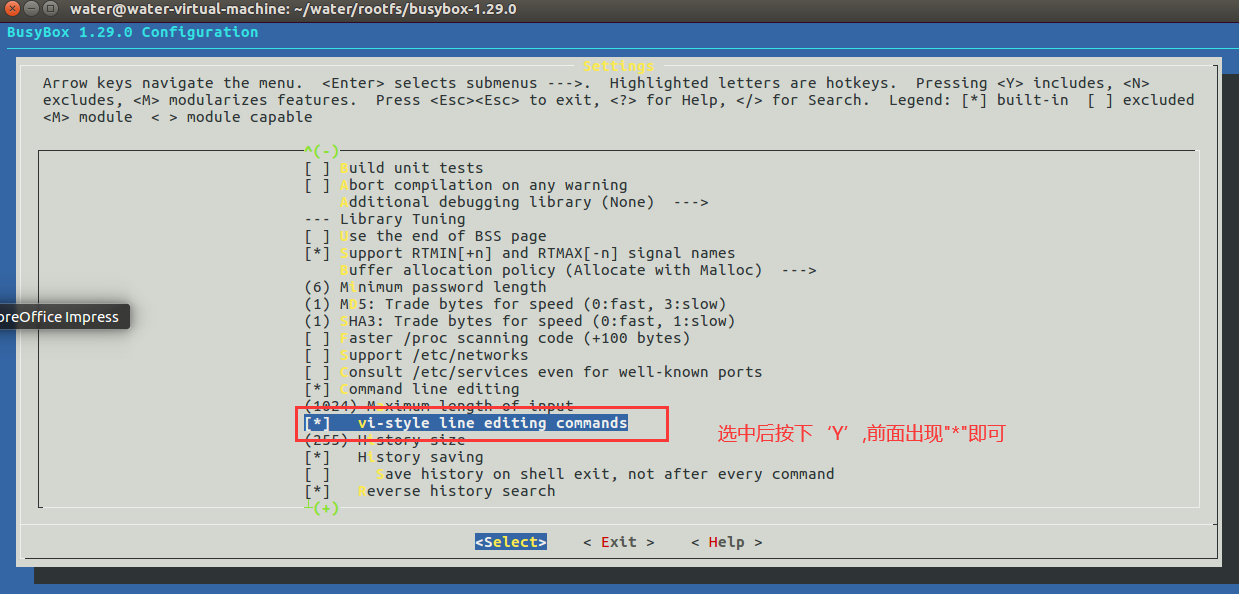Toggle vi-style line editing commands option
Viewport: 1239px width, 594px height.
pos(466,423)
